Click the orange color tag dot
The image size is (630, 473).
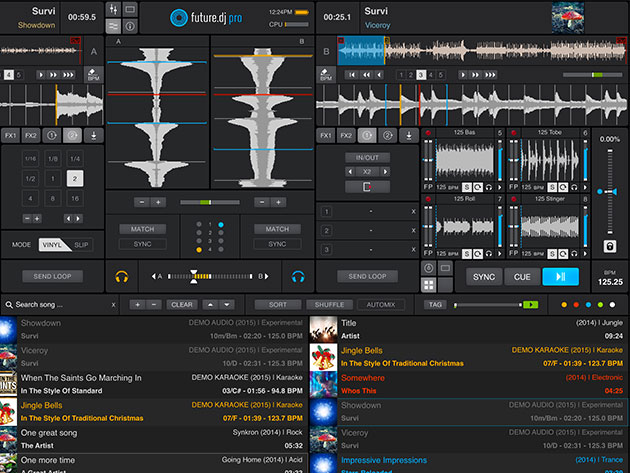click(564, 305)
